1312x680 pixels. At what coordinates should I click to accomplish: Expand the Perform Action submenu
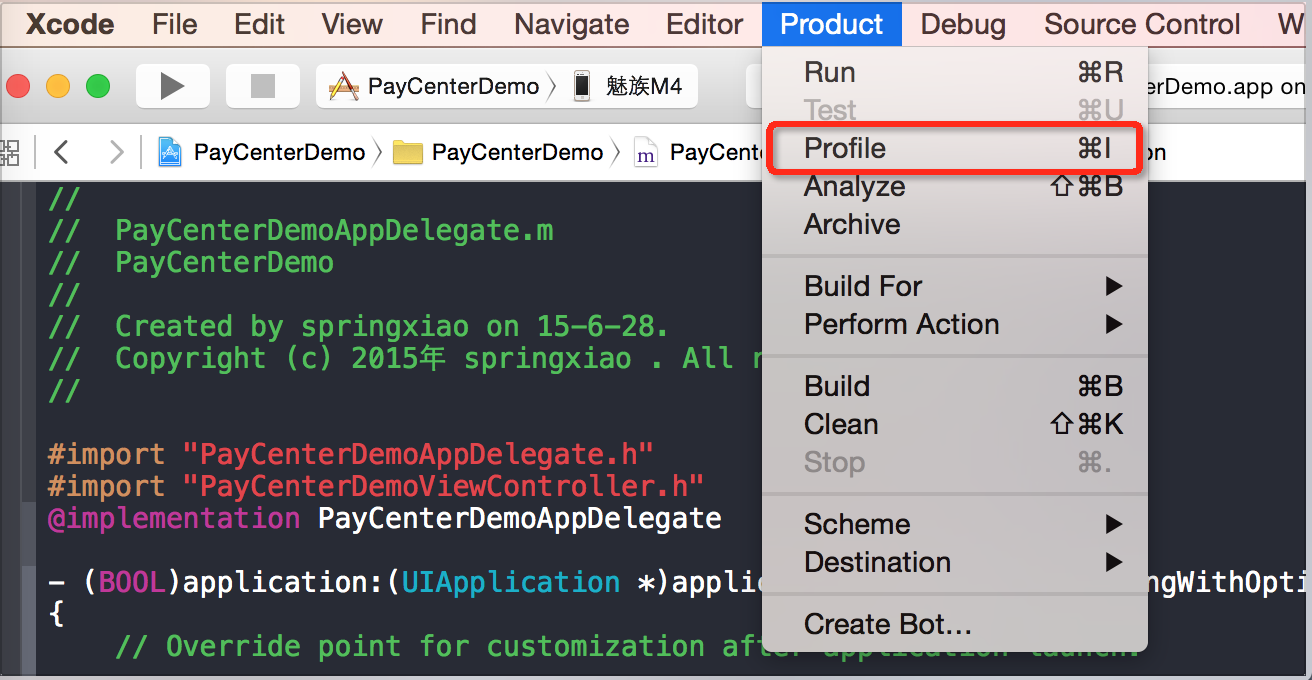click(x=955, y=324)
